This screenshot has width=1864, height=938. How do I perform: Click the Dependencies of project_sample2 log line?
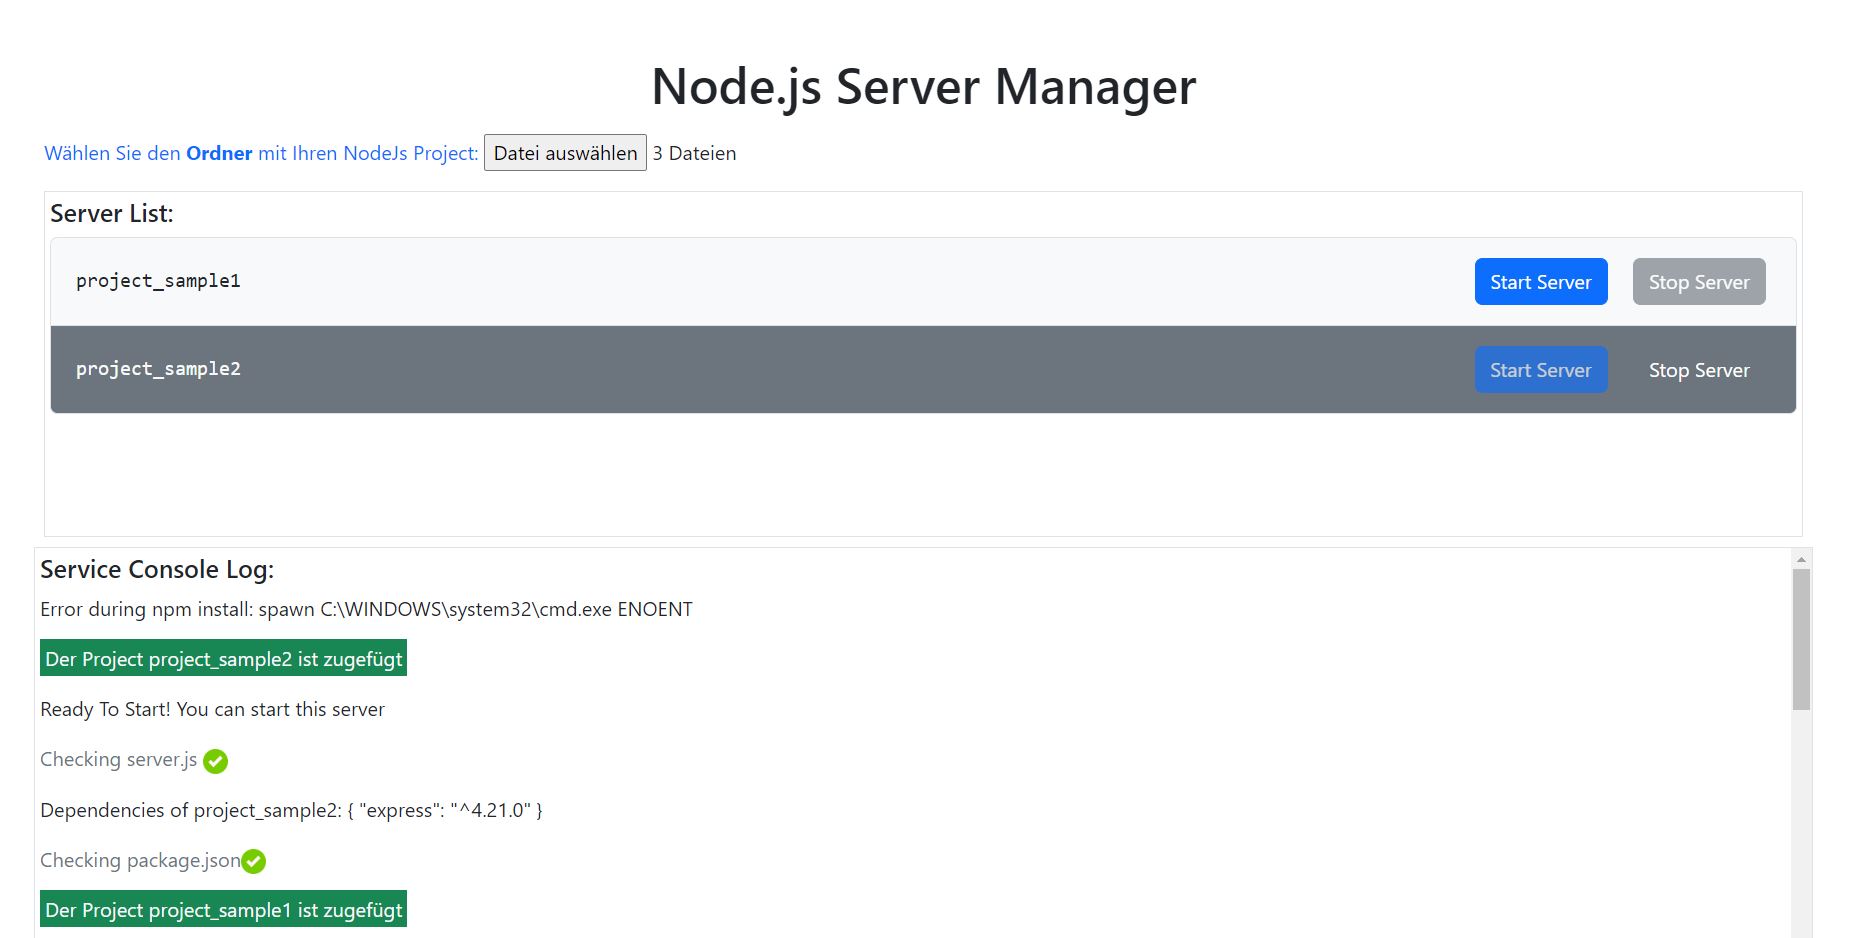click(x=291, y=811)
